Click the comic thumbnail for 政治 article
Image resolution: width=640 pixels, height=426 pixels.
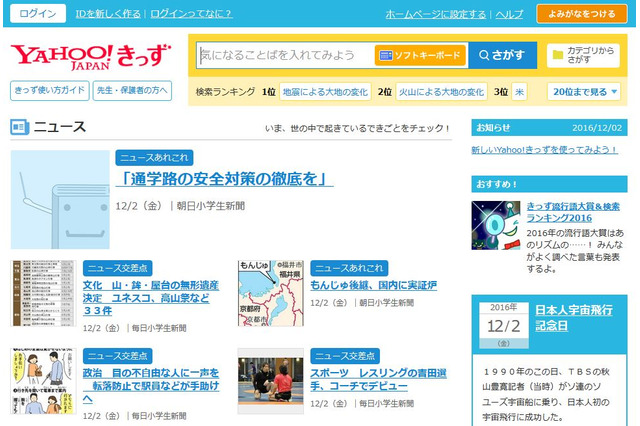click(x=43, y=381)
